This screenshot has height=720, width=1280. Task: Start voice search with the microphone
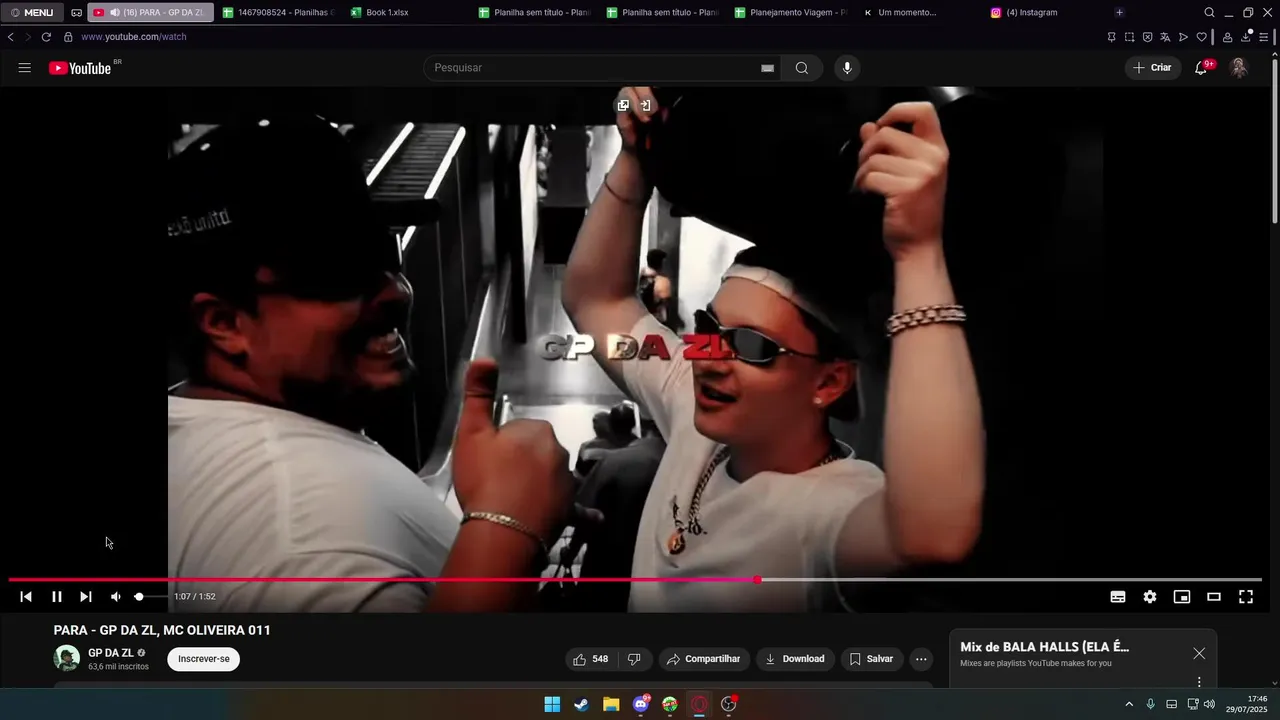tap(847, 68)
